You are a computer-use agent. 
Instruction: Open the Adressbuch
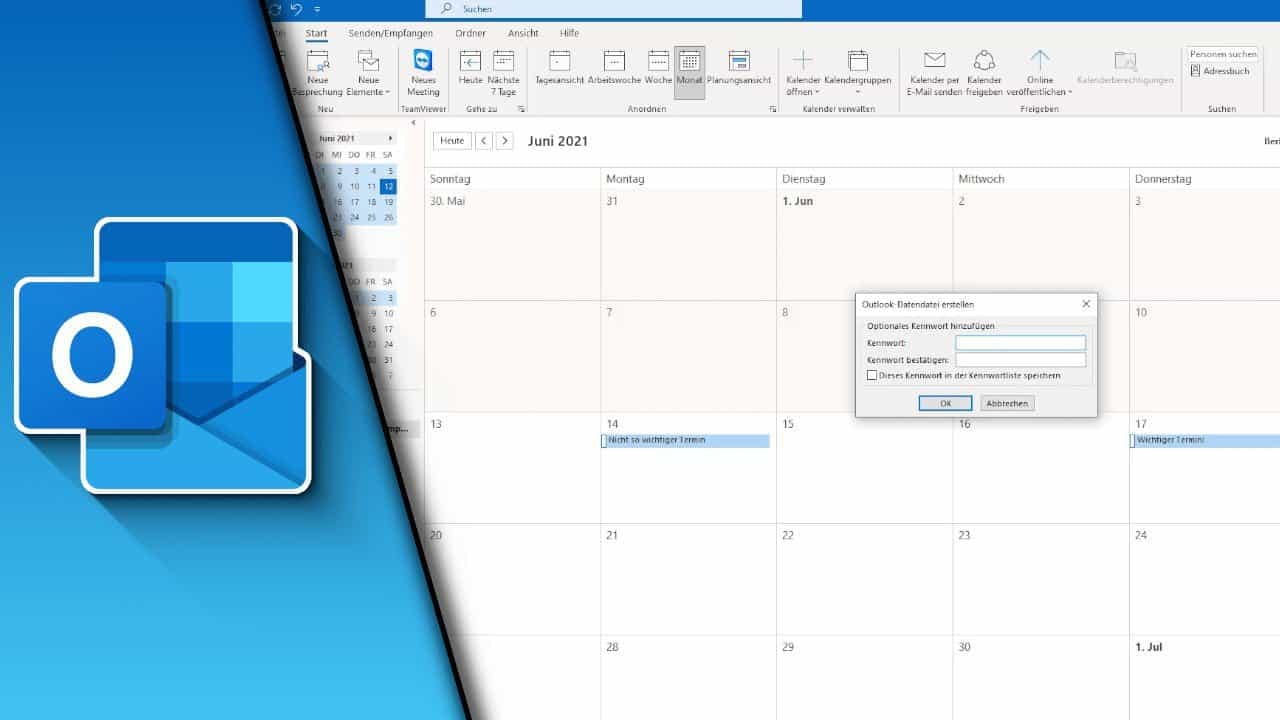(x=1220, y=71)
